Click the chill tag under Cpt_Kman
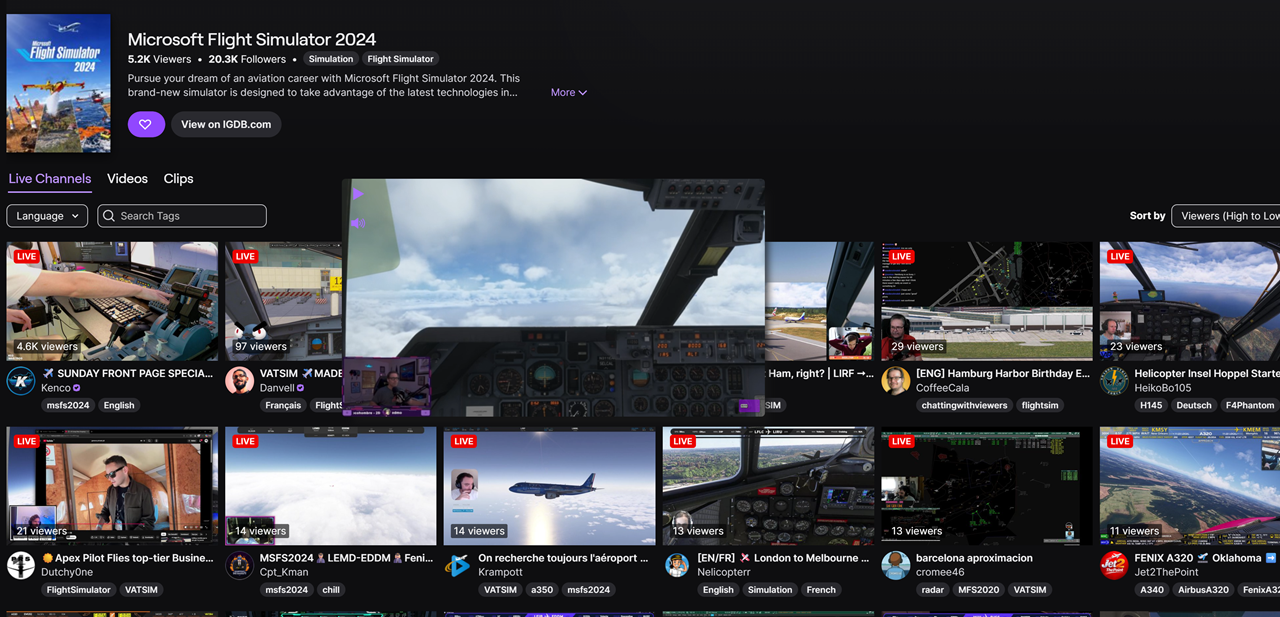 click(x=331, y=590)
